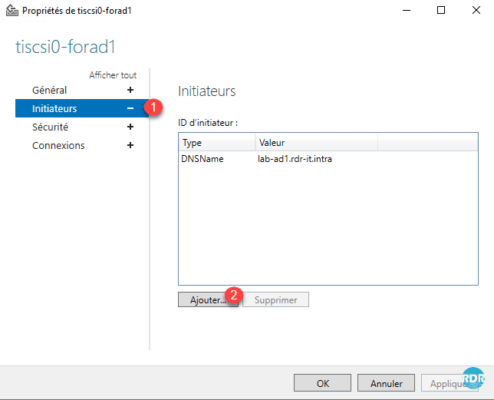Image resolution: width=494 pixels, height=400 pixels.
Task: Minimize the properties window
Action: pyautogui.click(x=406, y=10)
